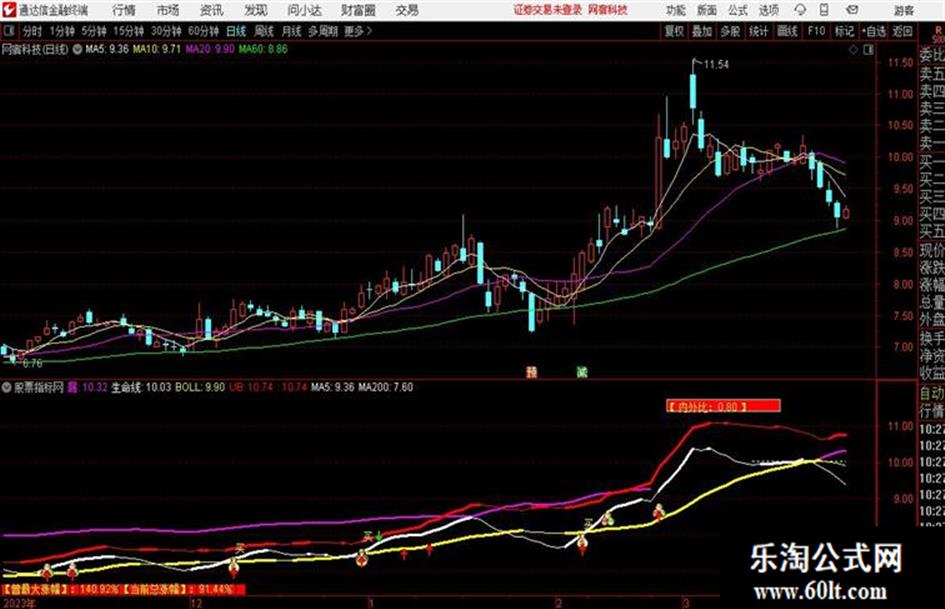945x609 pixels.
Task: Expand 股票指标网 sub-indicator dropdown arrow
Action: point(7,387)
